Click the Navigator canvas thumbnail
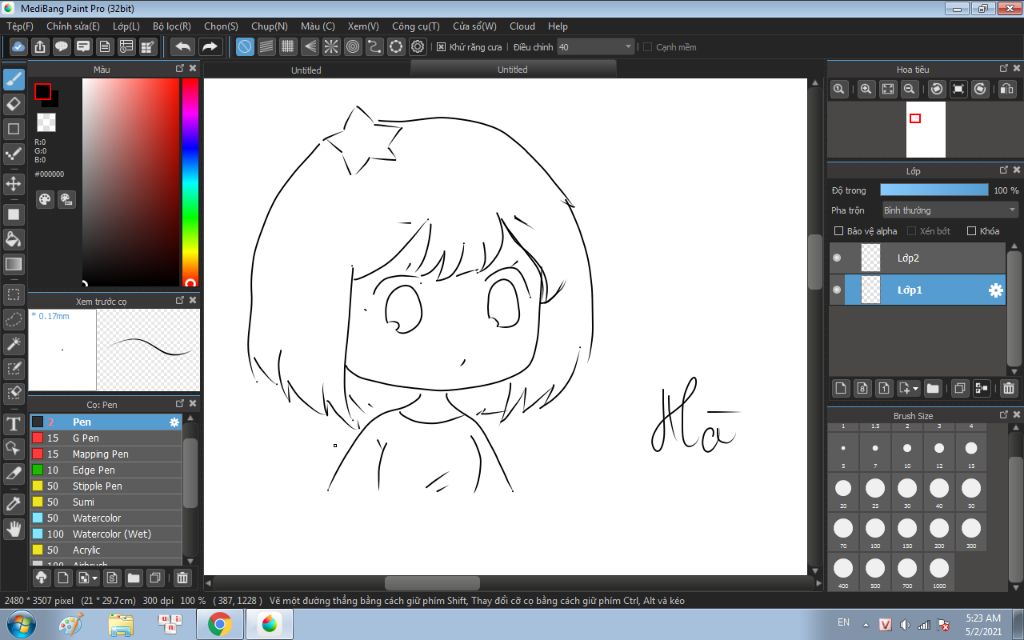This screenshot has width=1024, height=640. 925,130
